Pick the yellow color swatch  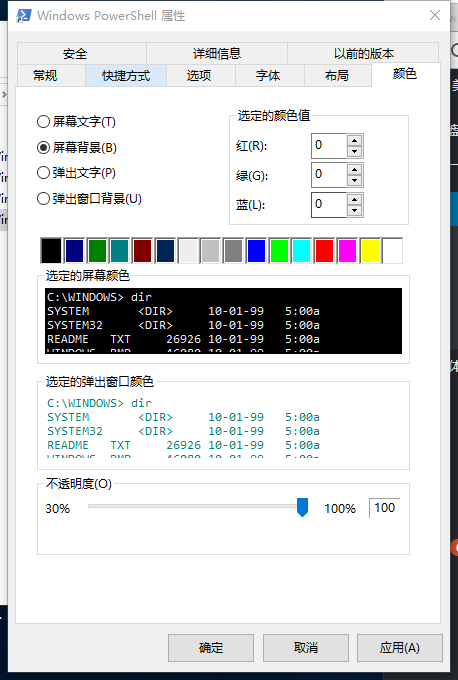tap(370, 251)
